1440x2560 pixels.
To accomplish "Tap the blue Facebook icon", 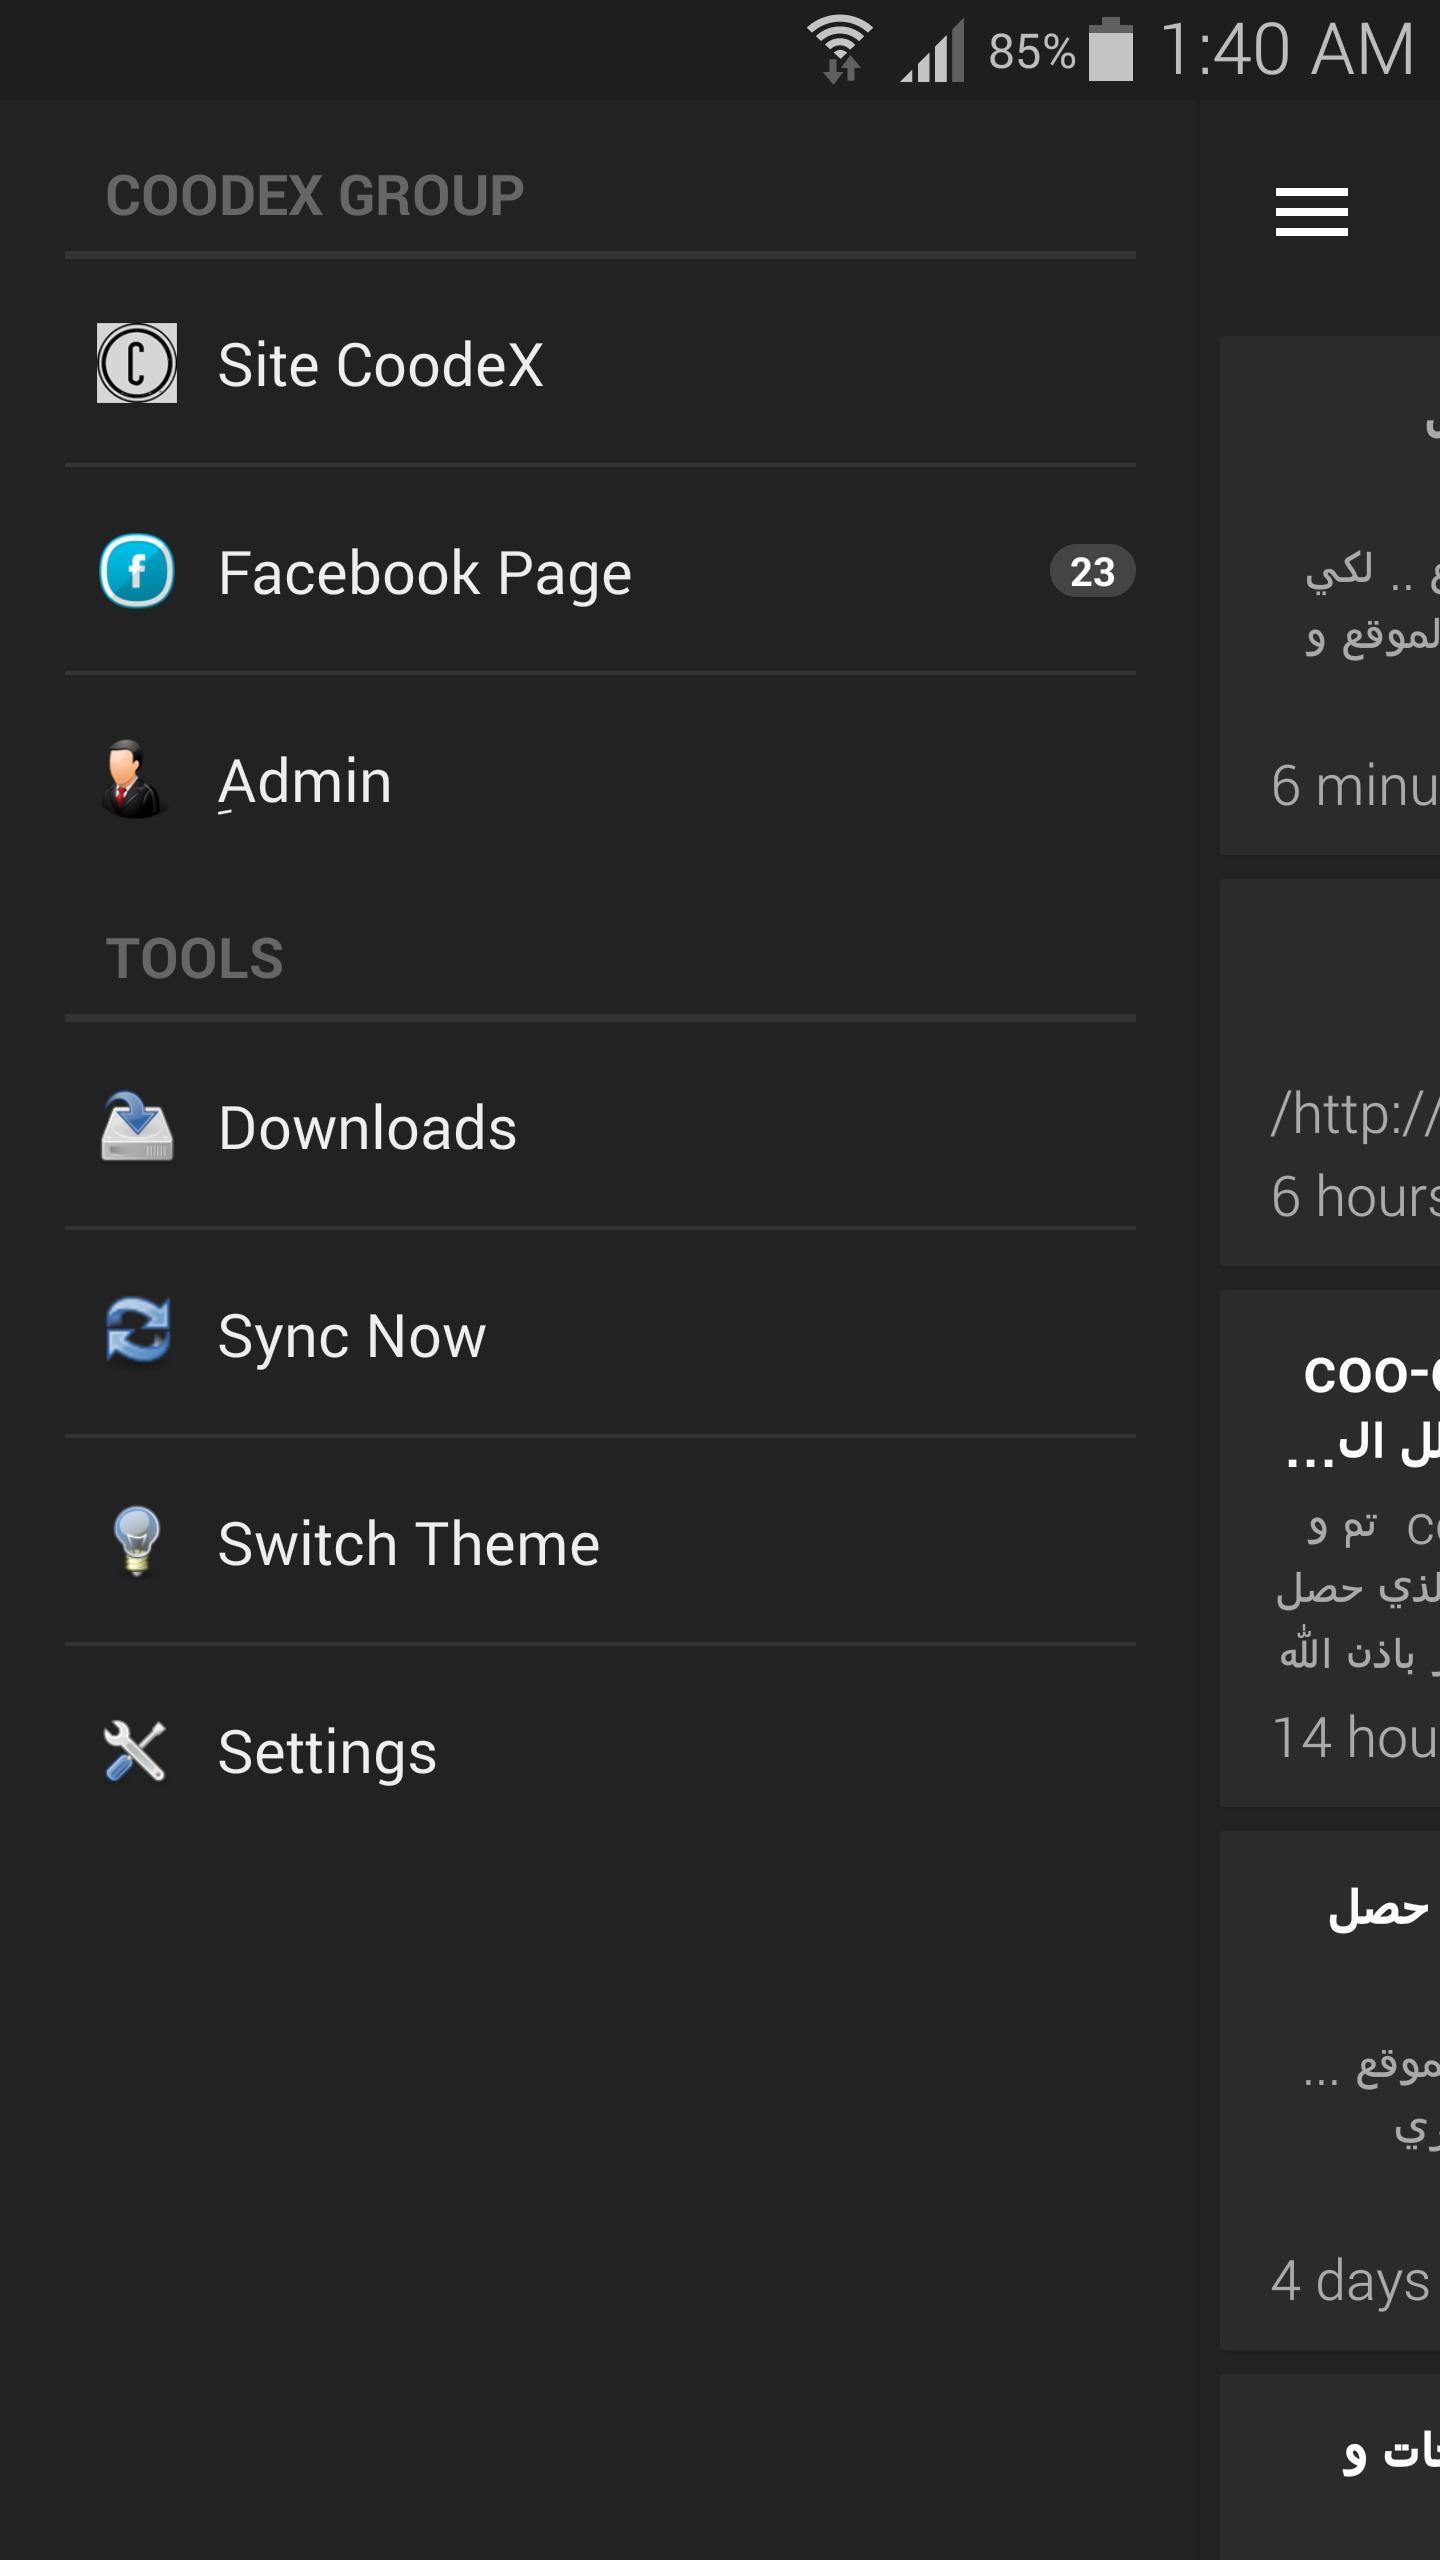I will click(x=137, y=571).
